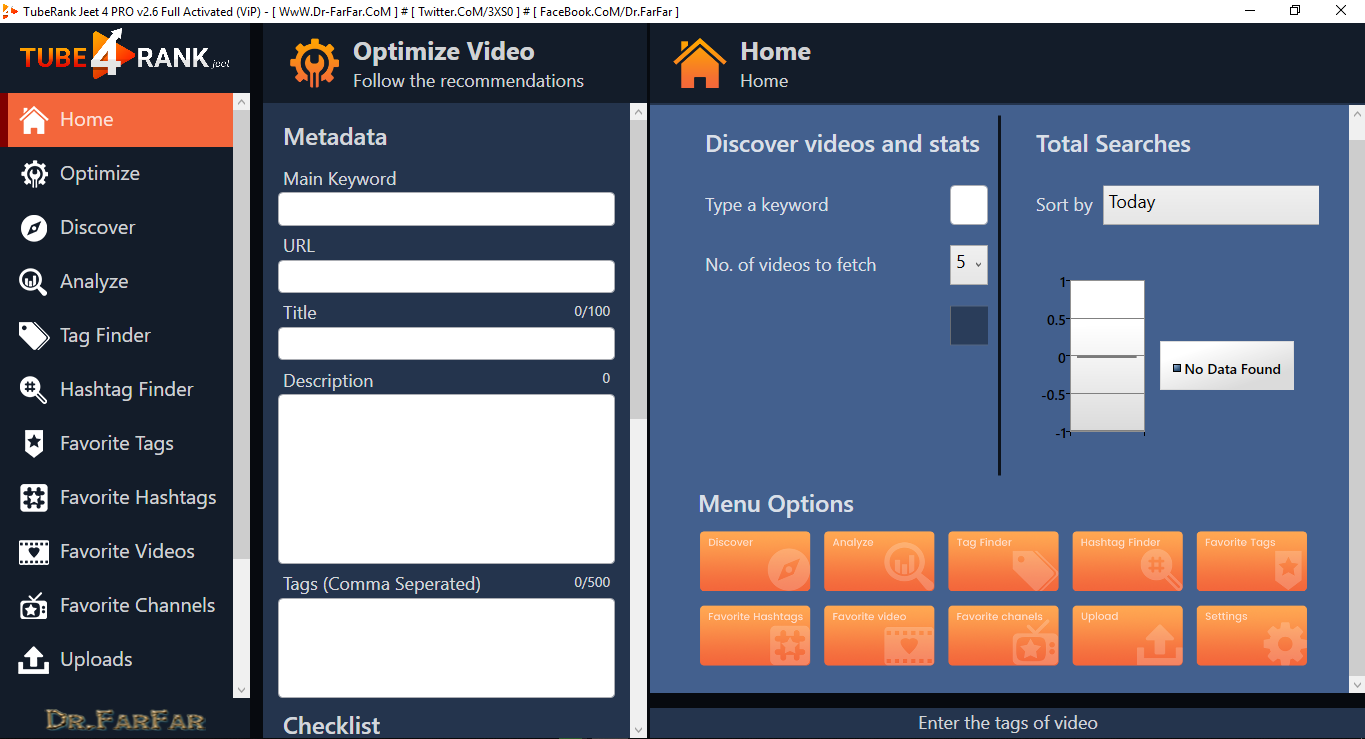This screenshot has width=1365, height=739.
Task: Click into the Description text area
Action: 446,479
